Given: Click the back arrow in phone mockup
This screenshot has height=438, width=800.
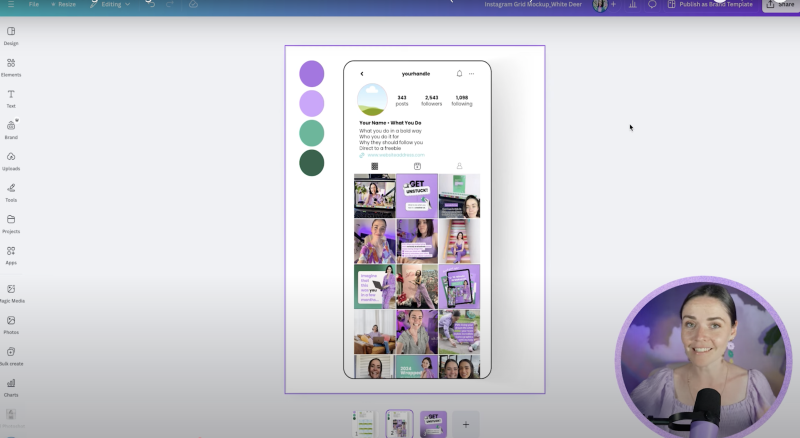Looking at the screenshot, I should (362, 74).
